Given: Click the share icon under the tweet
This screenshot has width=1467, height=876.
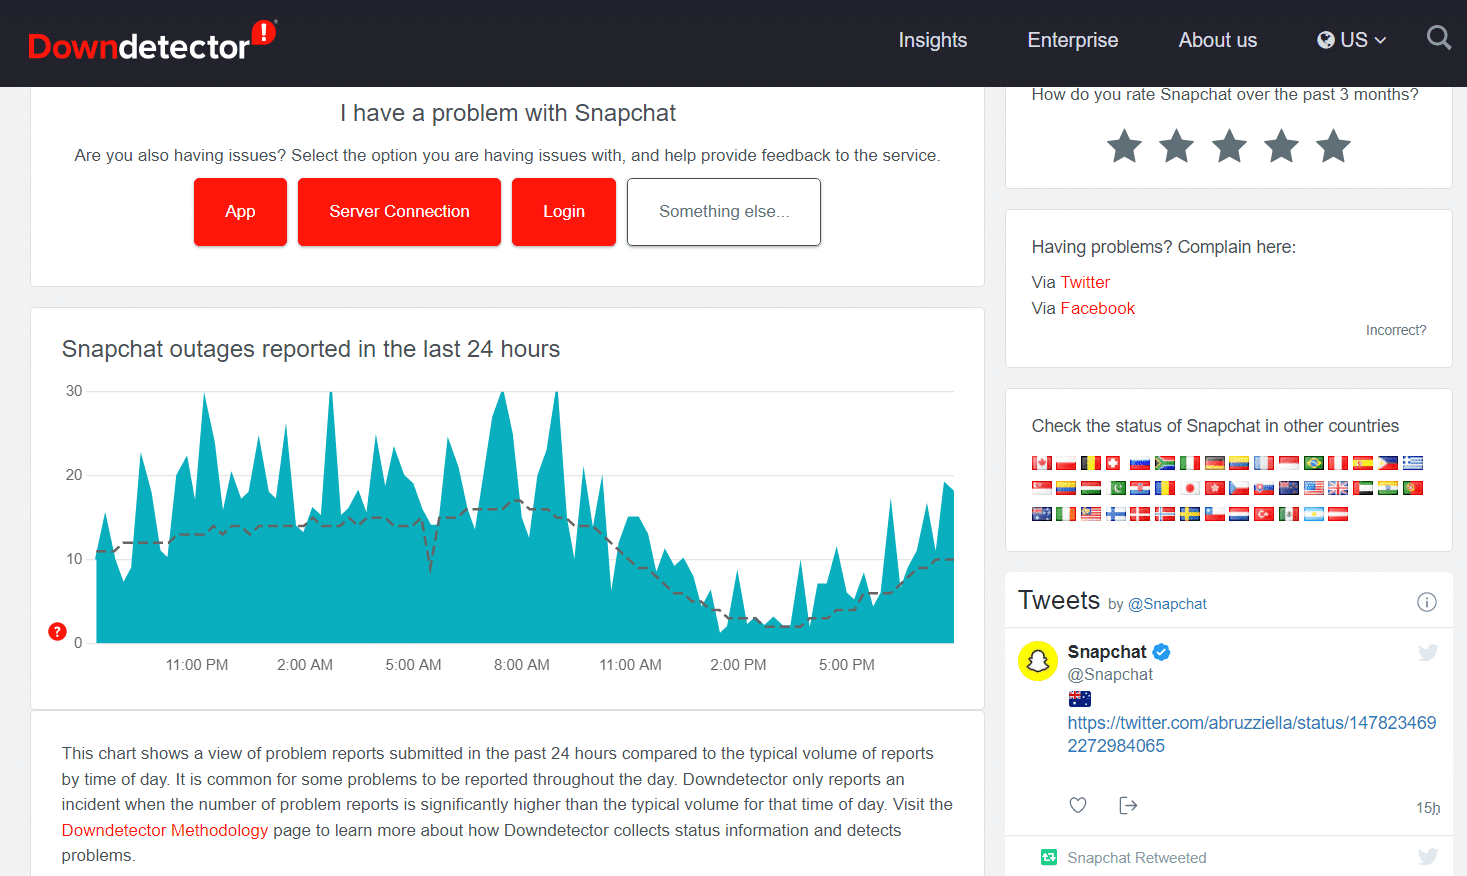Looking at the screenshot, I should [x=1128, y=805].
